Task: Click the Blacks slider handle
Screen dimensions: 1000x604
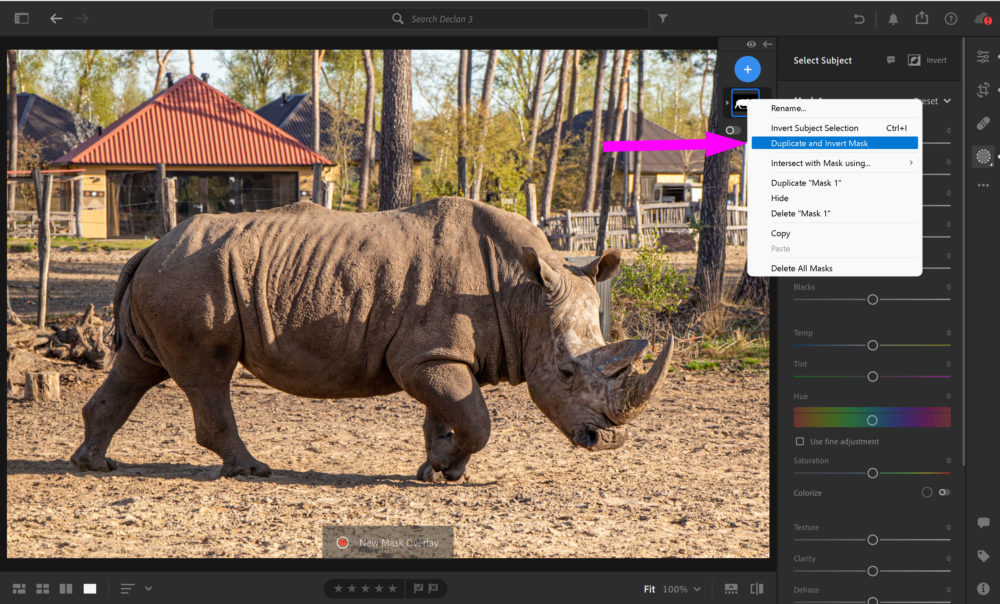Action: click(x=872, y=300)
